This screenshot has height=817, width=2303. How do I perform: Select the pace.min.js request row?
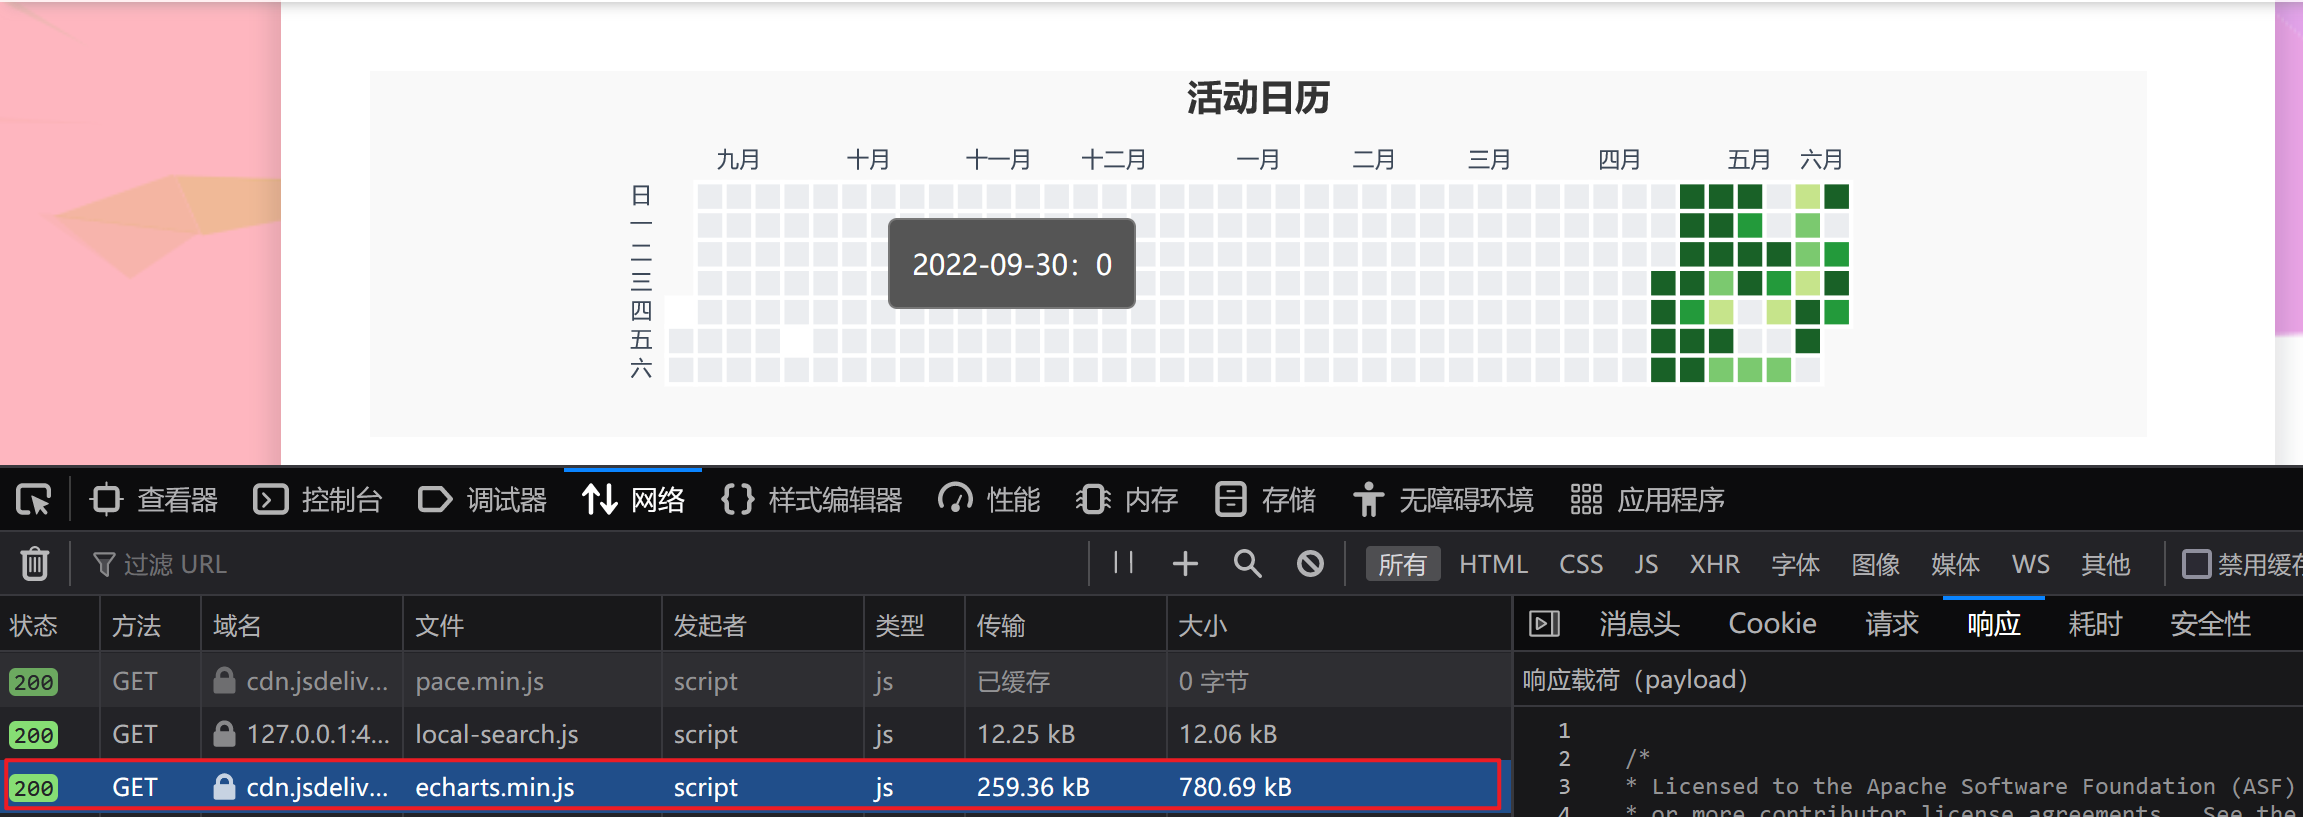[x=479, y=681]
